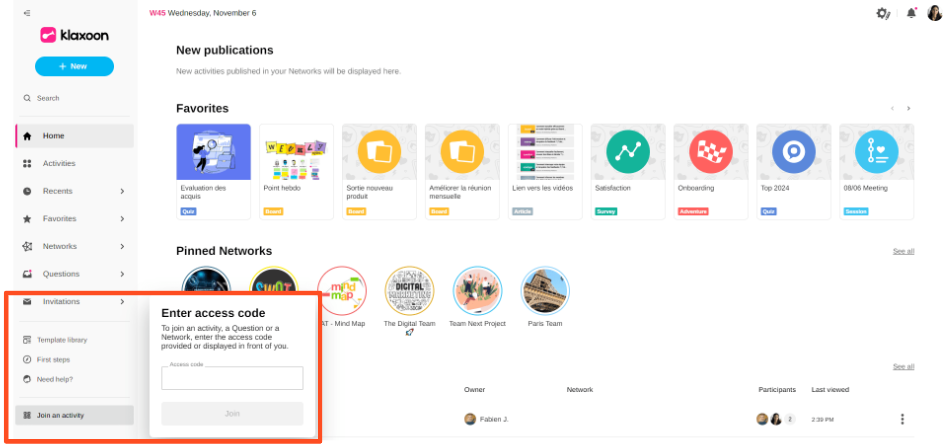Click the Klaxoon logo
The height and width of the screenshot is (447, 948).
pyautogui.click(x=75, y=35)
